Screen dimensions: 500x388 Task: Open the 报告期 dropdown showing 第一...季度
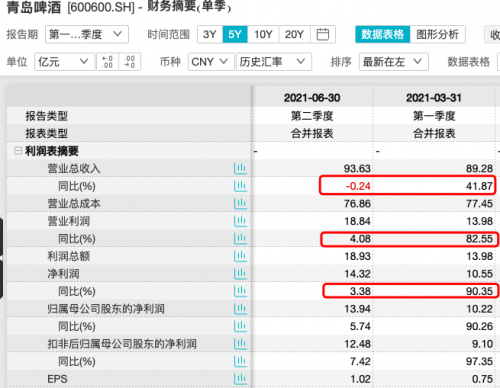[x=87, y=34]
